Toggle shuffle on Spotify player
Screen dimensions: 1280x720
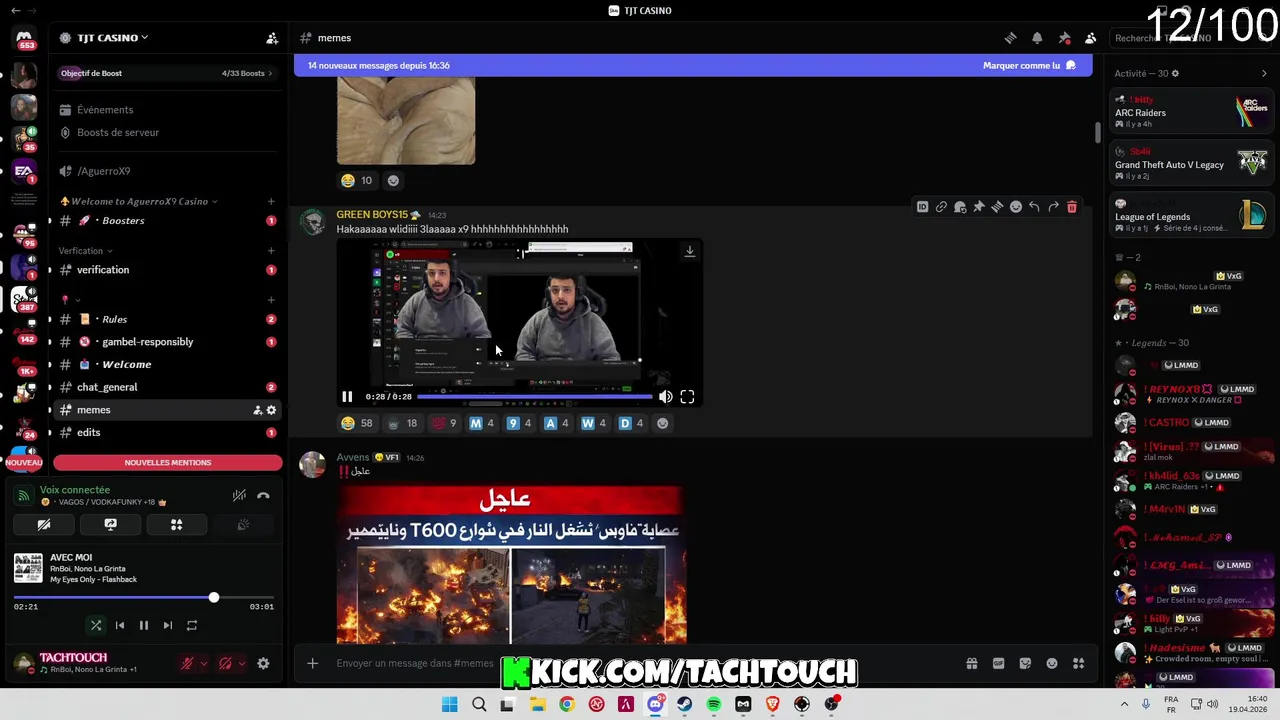tap(96, 625)
